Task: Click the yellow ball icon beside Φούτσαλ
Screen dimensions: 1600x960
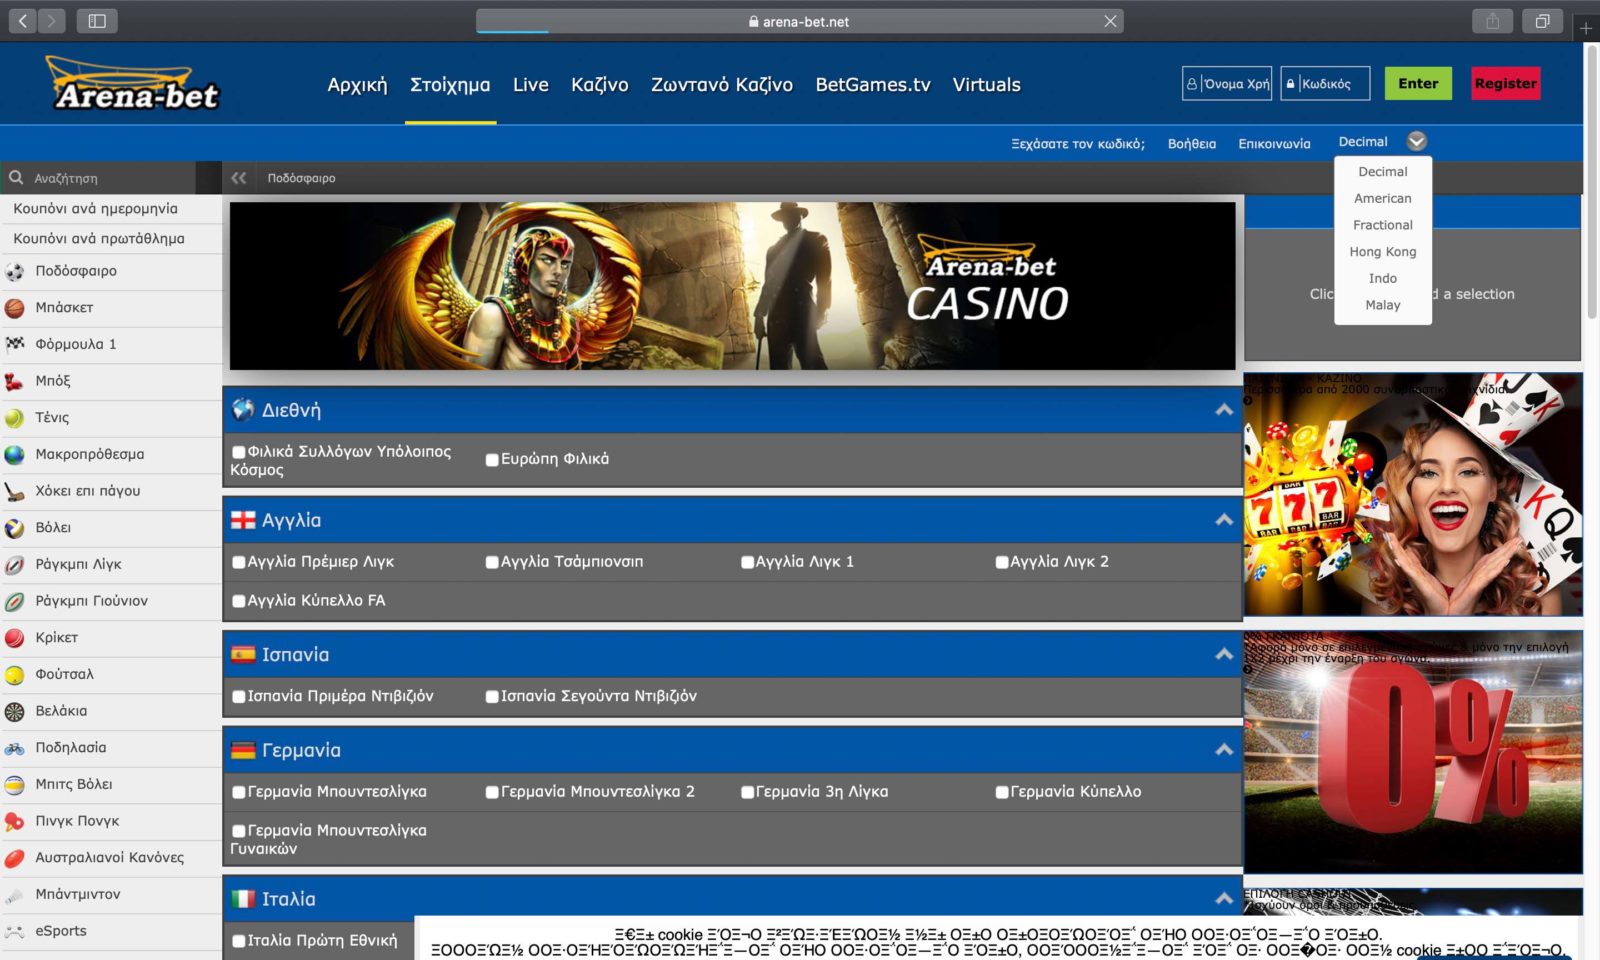Action: pos(15,674)
